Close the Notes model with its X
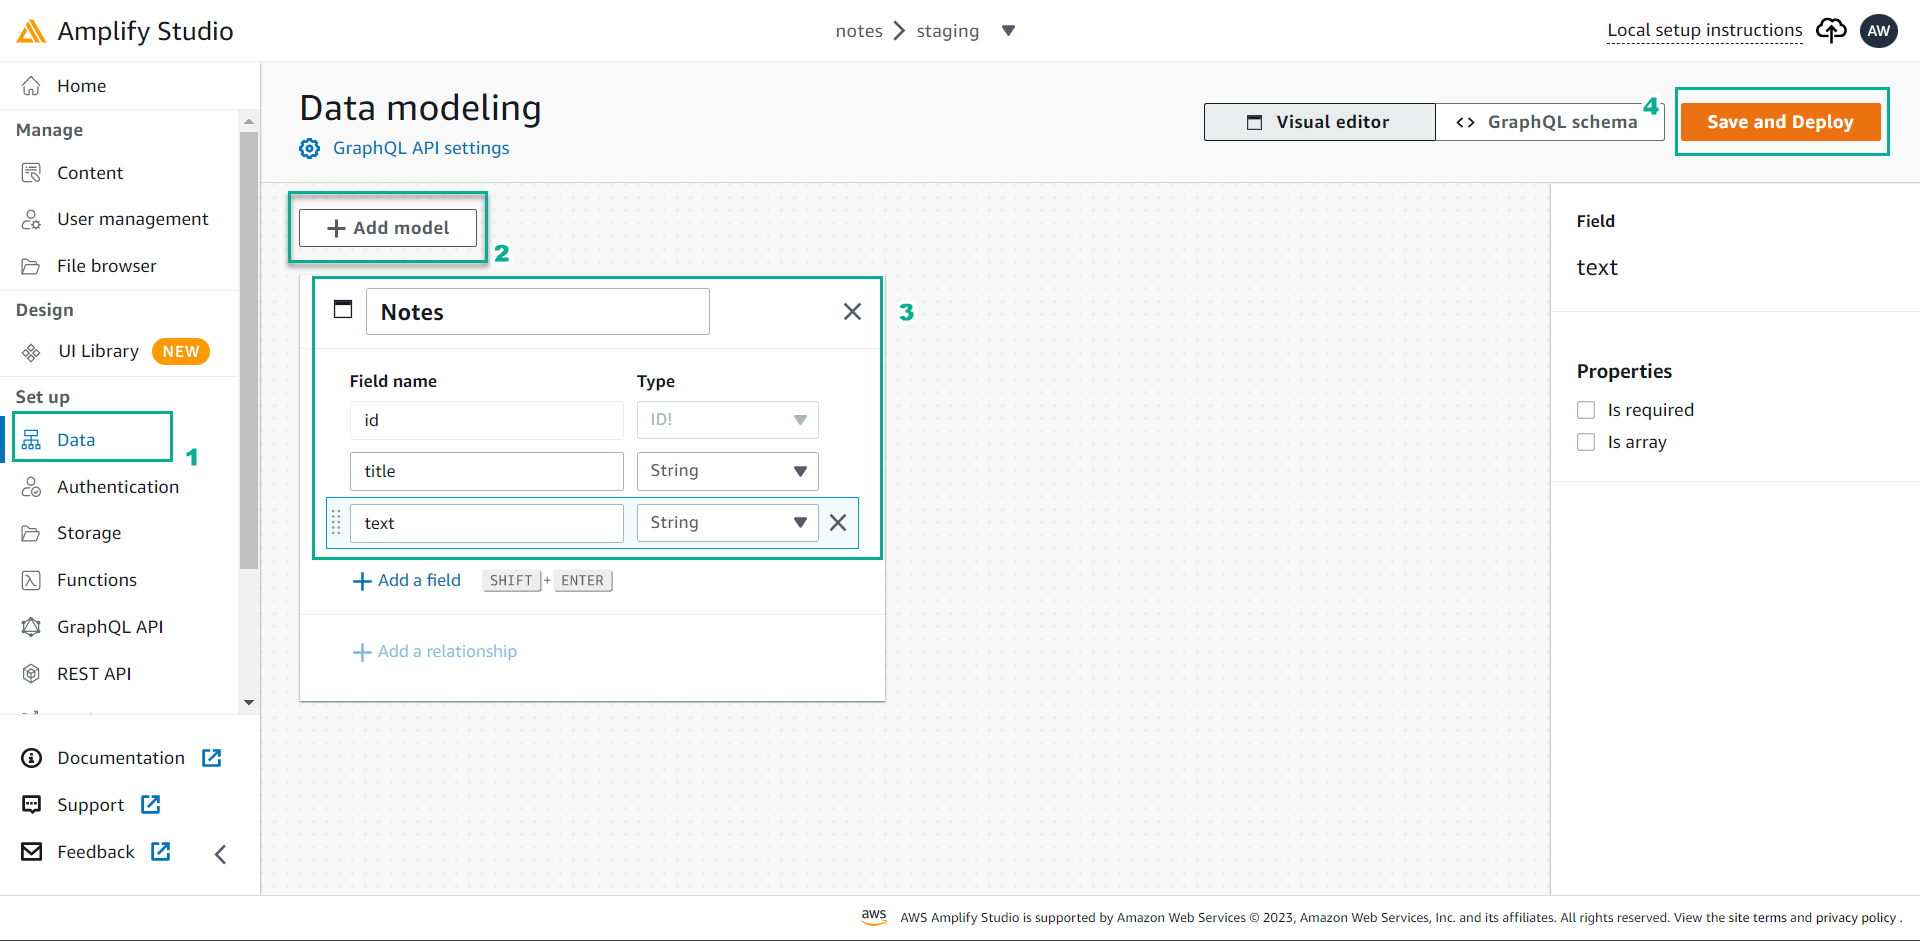The width and height of the screenshot is (1920, 941). click(852, 312)
